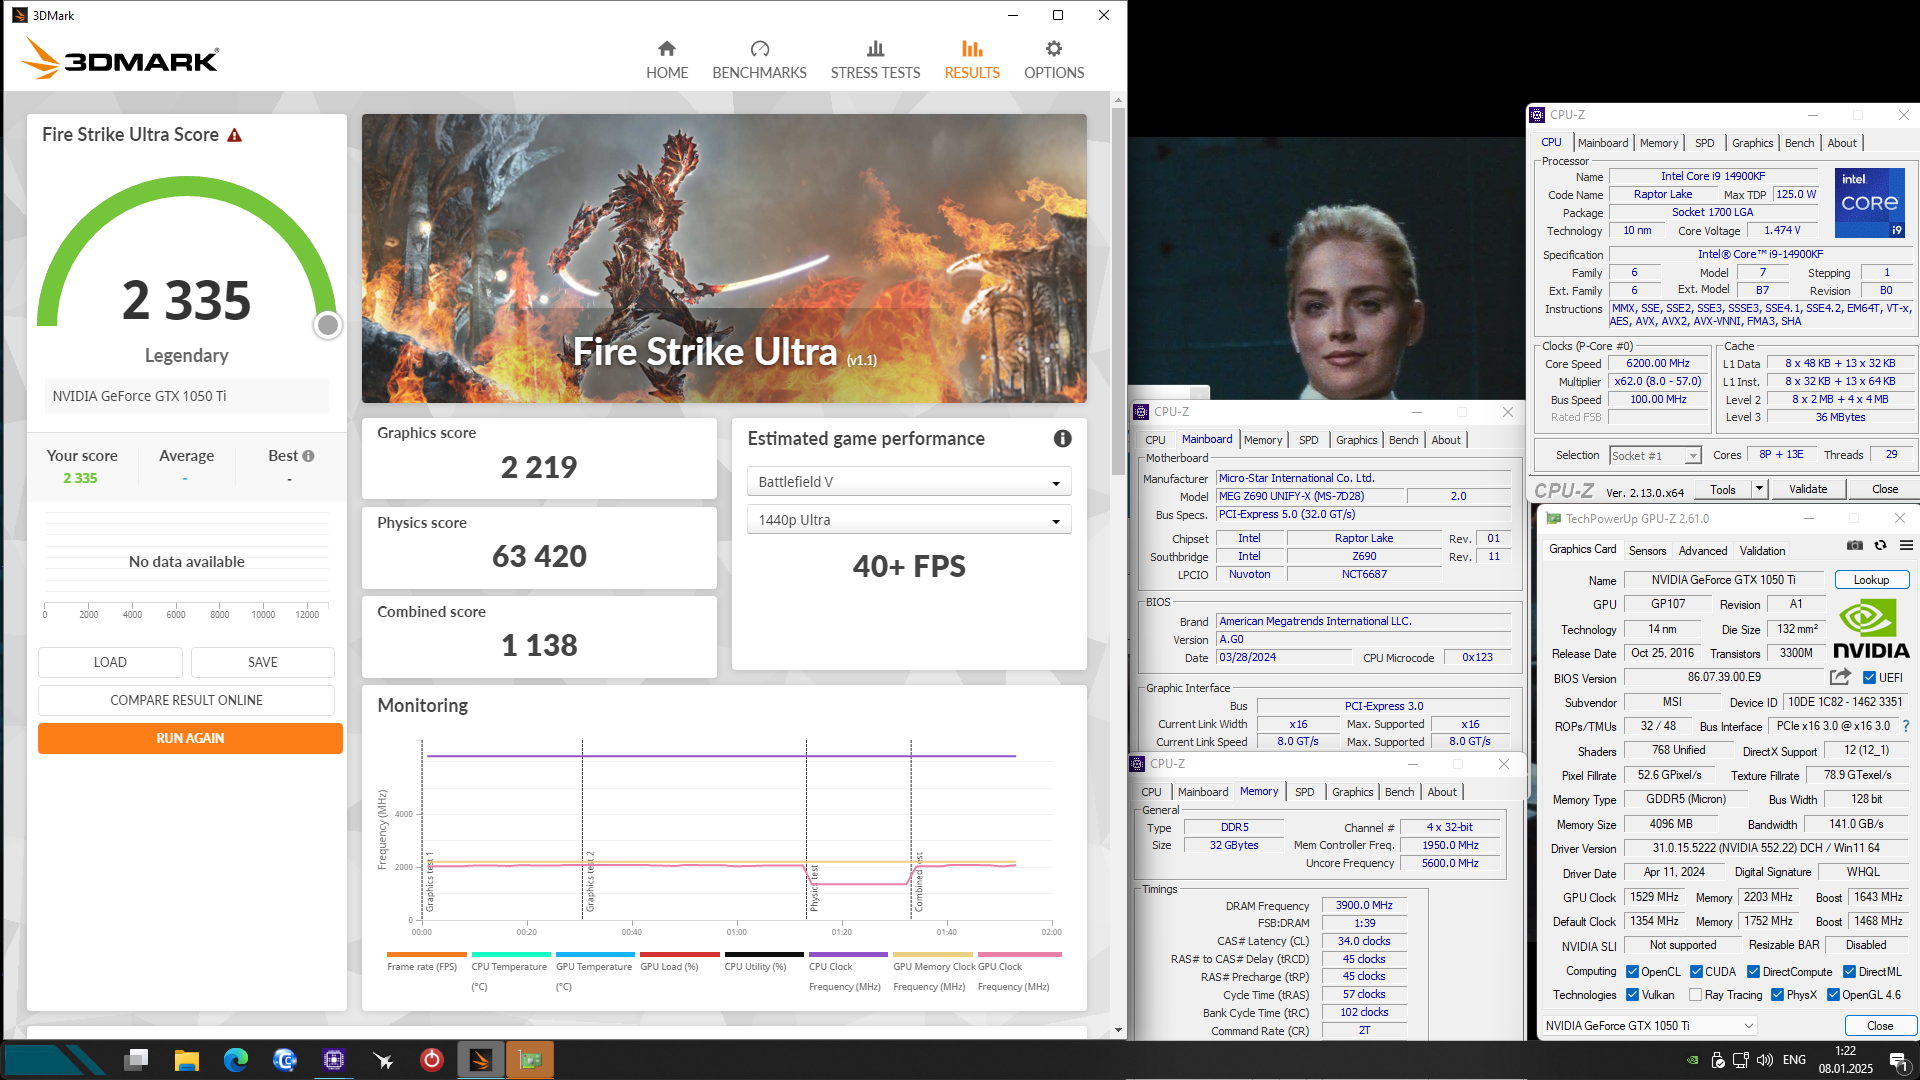This screenshot has height=1080, width=1920.
Task: Click the Lookup button in GPU-Z
Action: [x=1871, y=580]
